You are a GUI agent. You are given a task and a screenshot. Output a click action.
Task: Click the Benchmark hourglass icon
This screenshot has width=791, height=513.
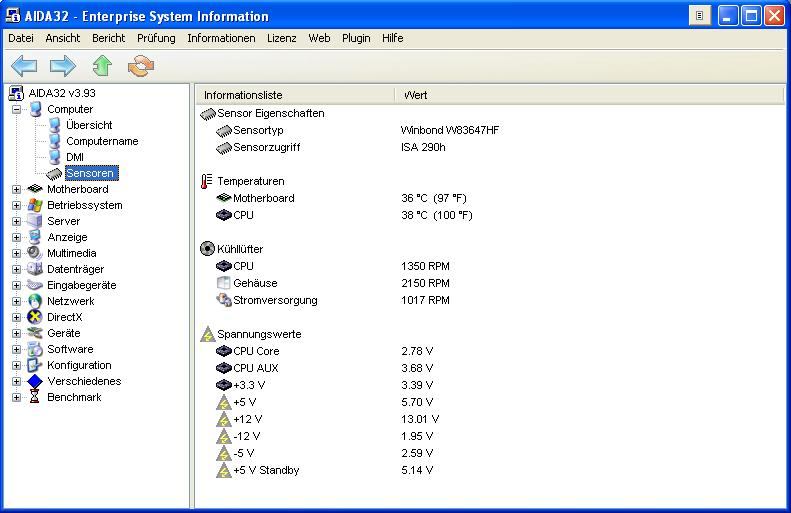coord(35,397)
